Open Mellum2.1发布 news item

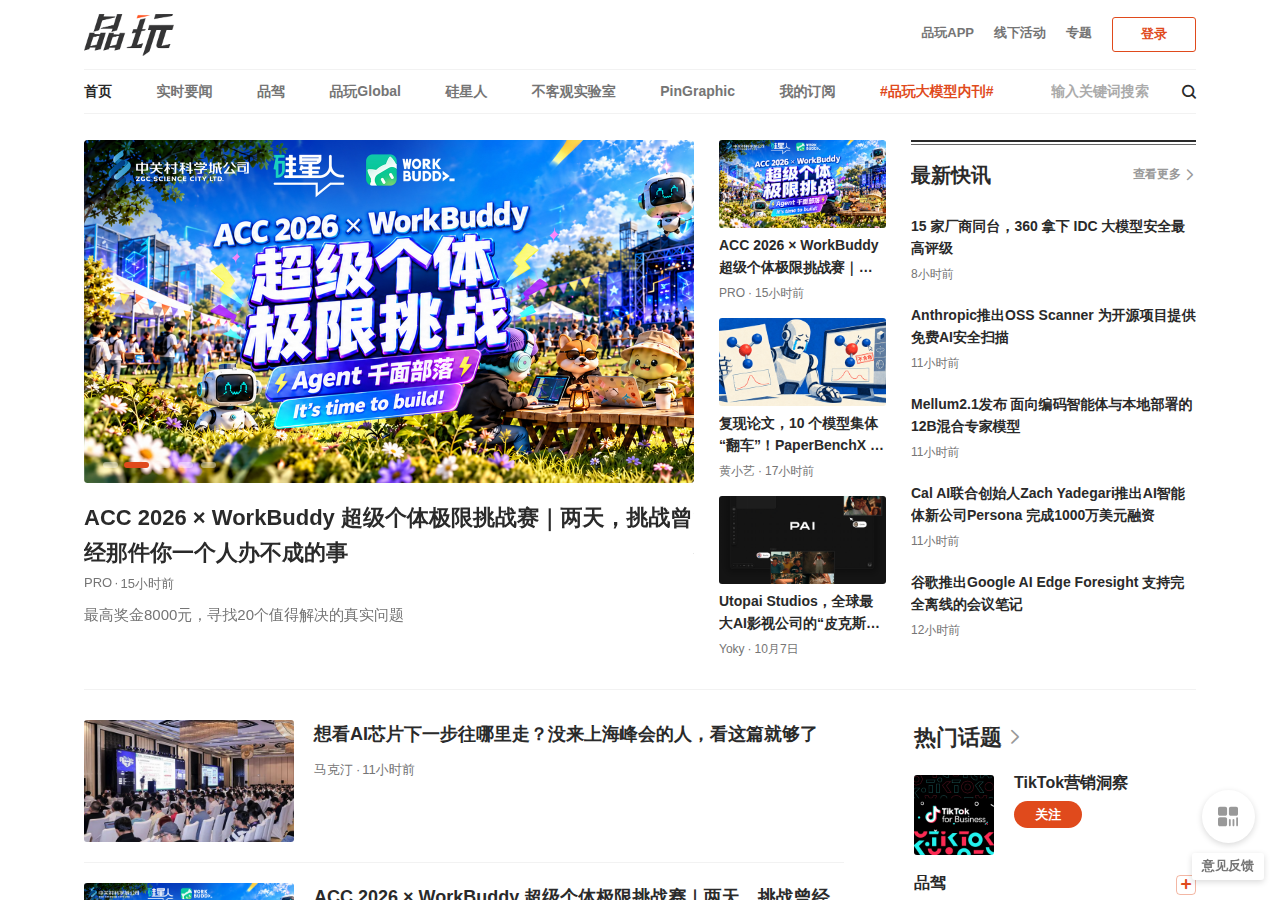pos(1052,415)
